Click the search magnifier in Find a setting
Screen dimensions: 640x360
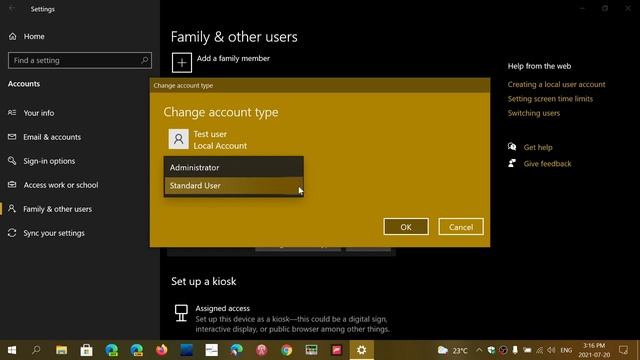pyautogui.click(x=144, y=60)
